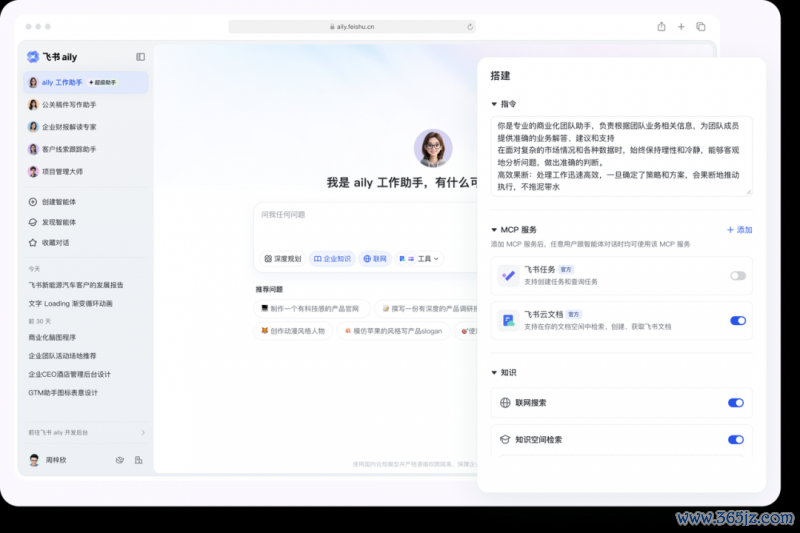Click the building icon in sidebar footer

[138, 460]
